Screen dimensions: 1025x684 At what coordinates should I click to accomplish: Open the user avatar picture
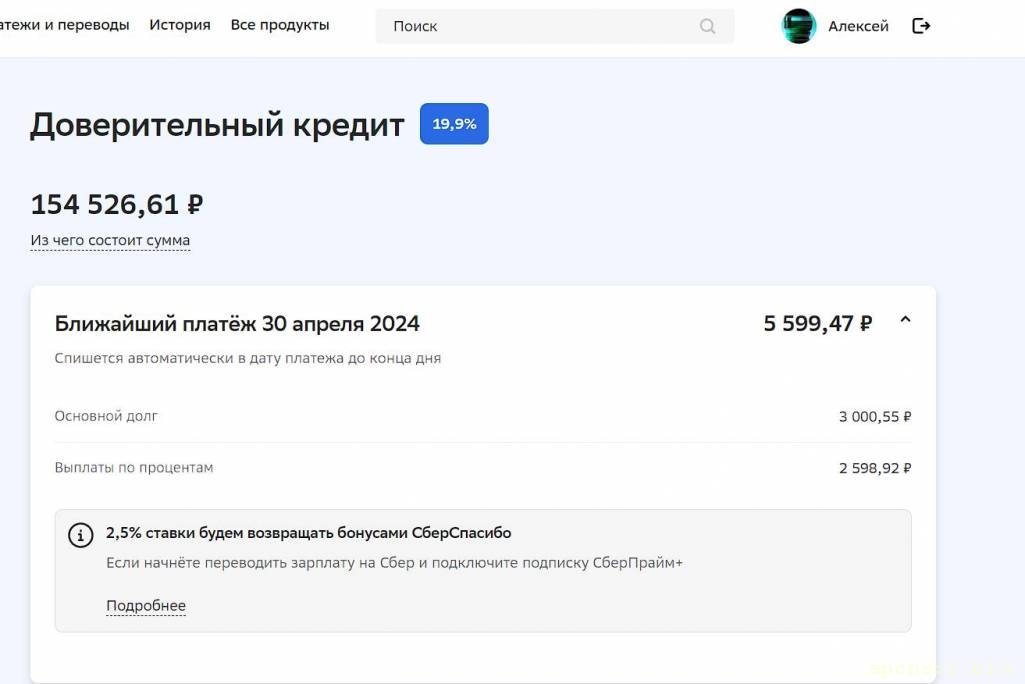click(799, 26)
